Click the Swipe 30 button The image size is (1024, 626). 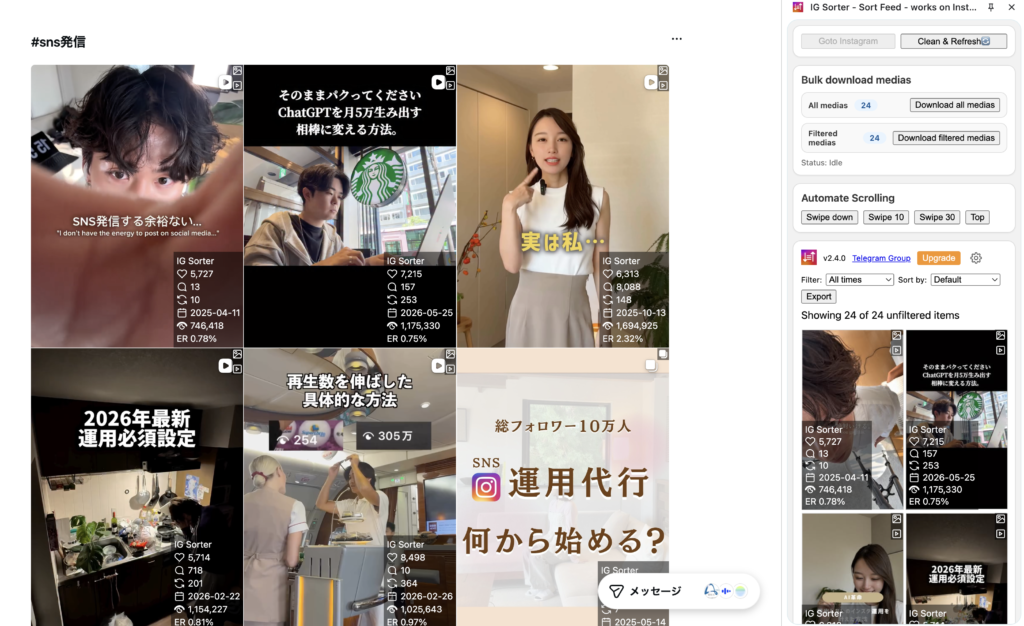[936, 217]
